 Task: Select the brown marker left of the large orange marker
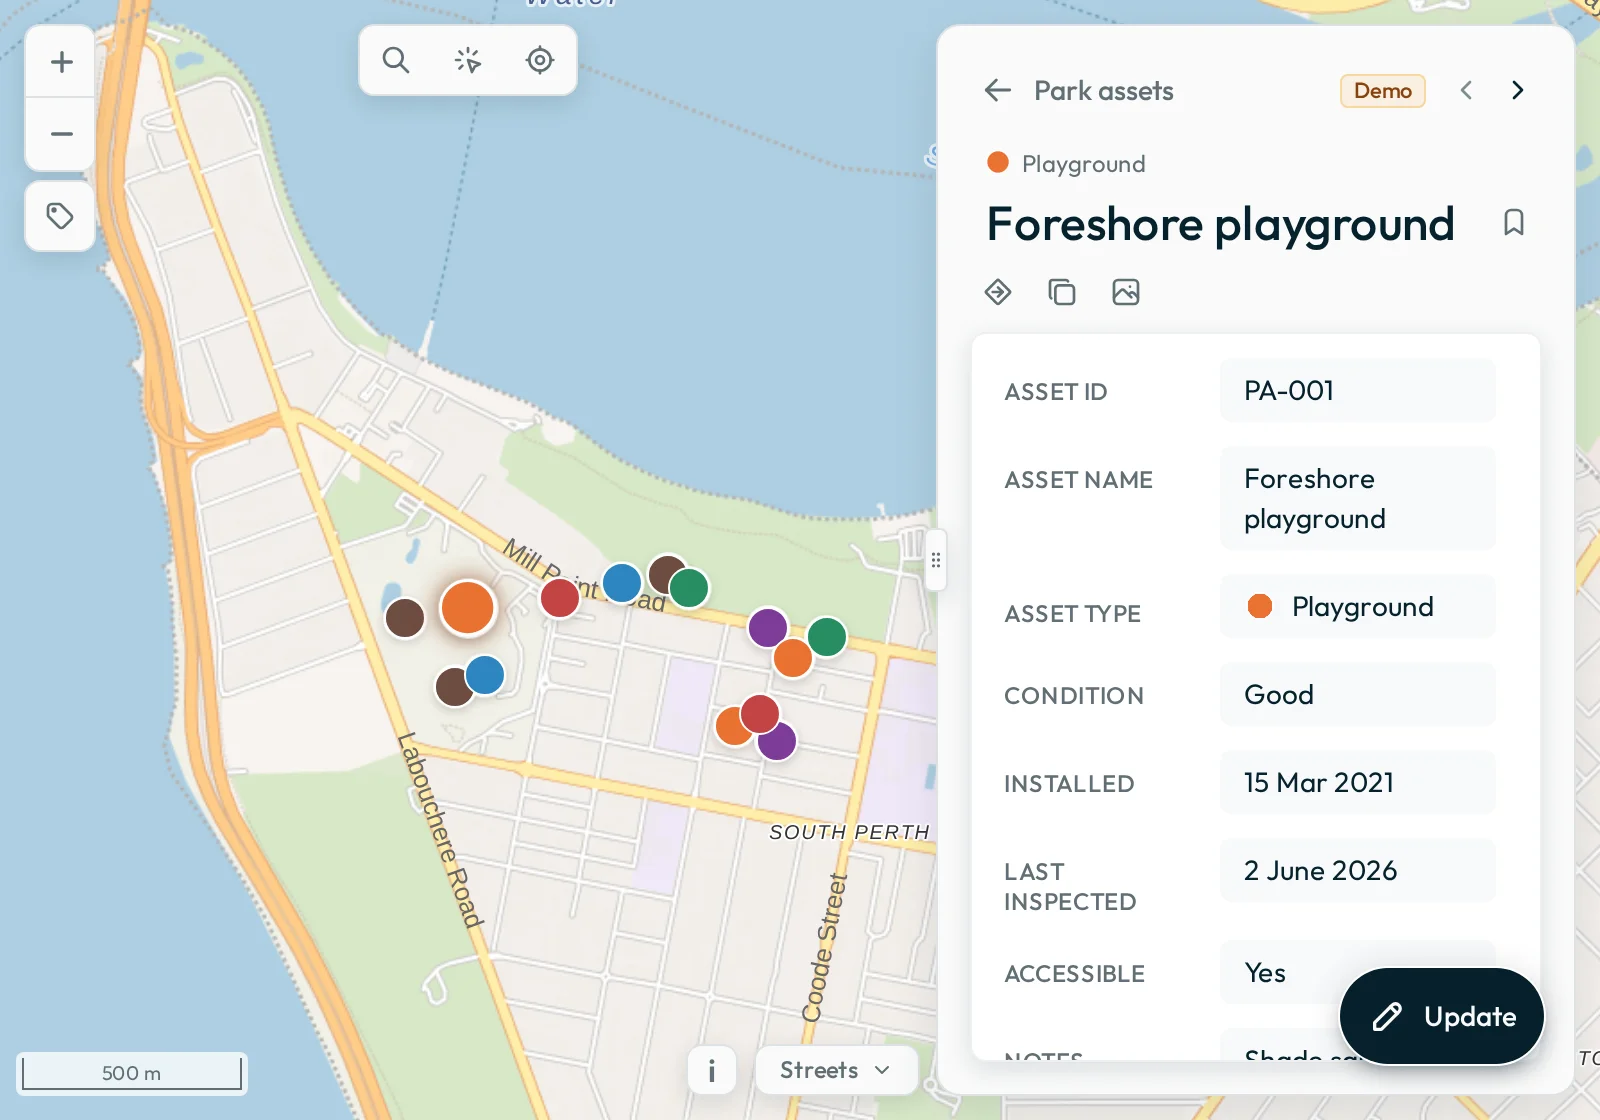[x=405, y=618]
